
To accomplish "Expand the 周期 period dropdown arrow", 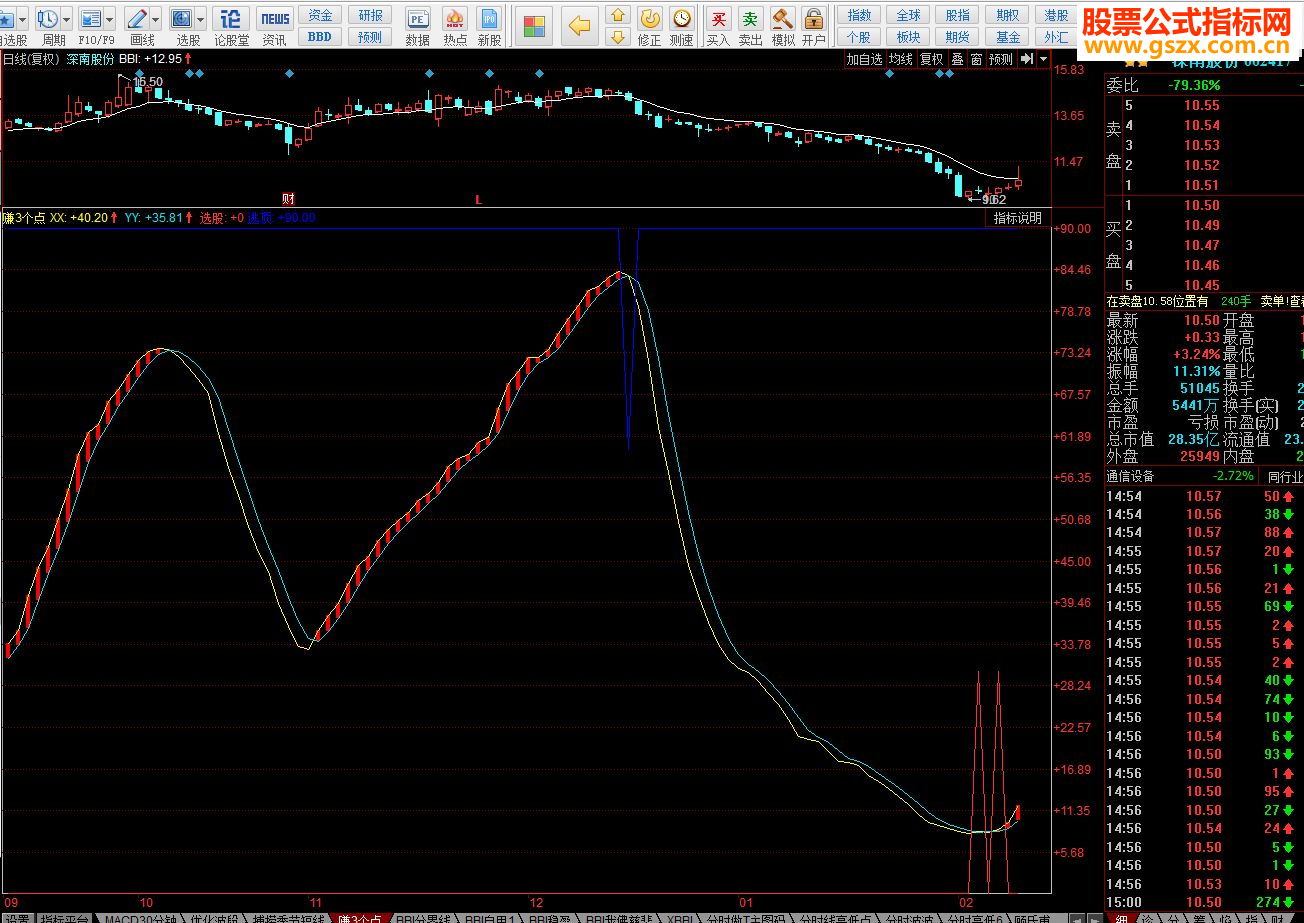I will (x=66, y=19).
